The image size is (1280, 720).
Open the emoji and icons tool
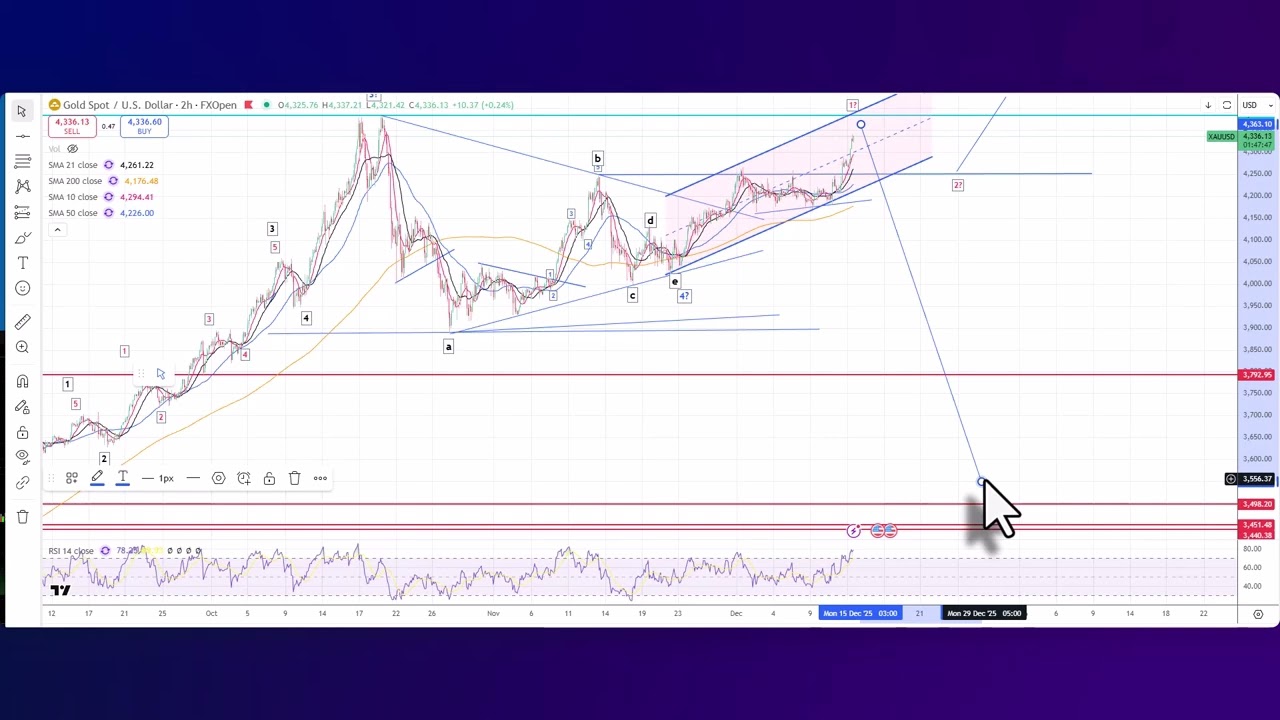click(x=22, y=289)
